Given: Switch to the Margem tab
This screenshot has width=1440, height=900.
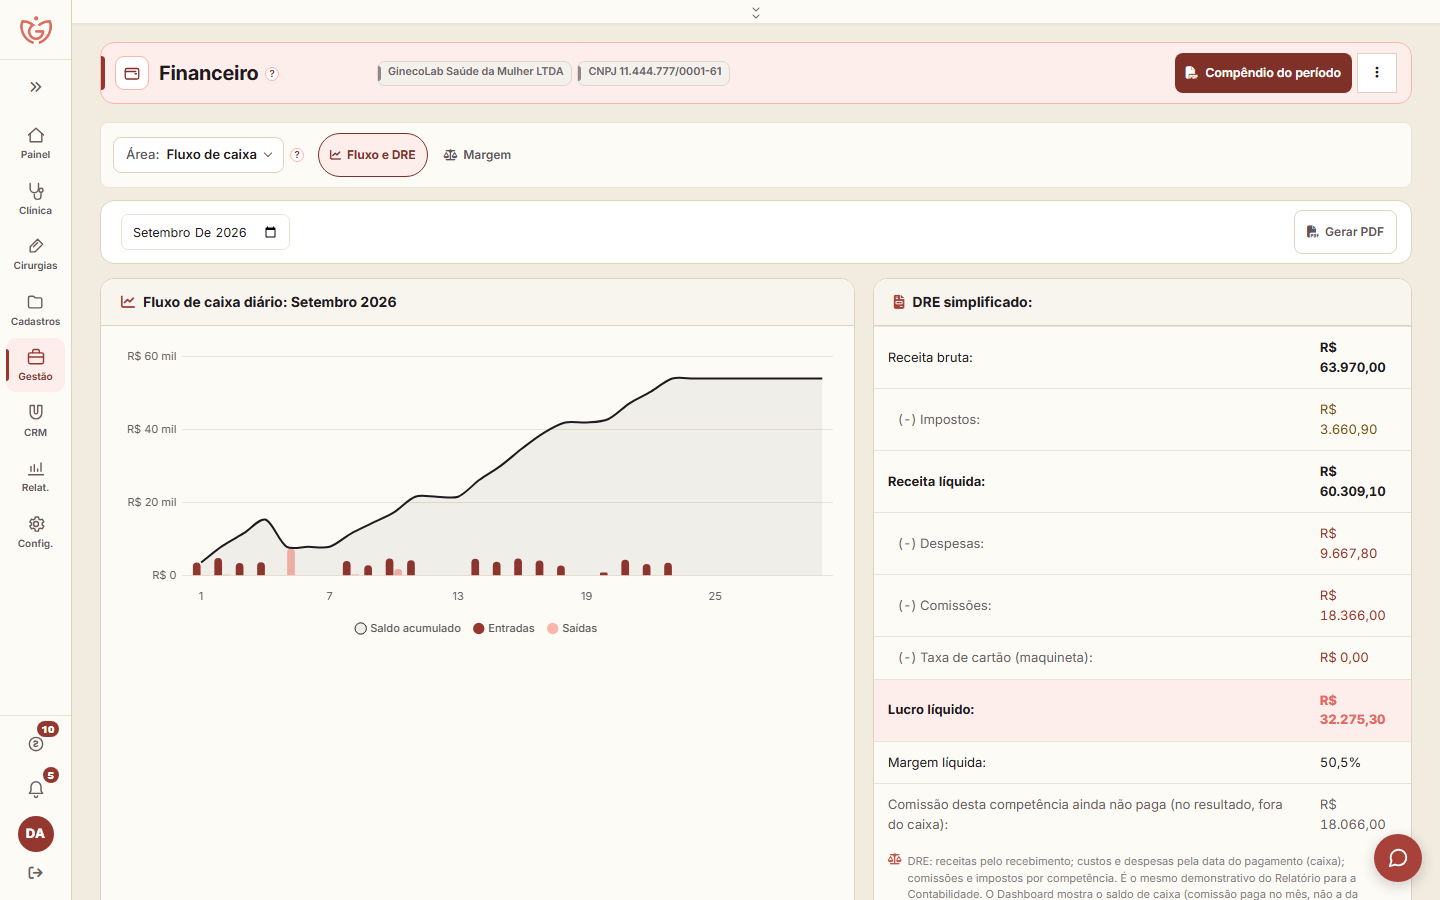Looking at the screenshot, I should tap(477, 155).
